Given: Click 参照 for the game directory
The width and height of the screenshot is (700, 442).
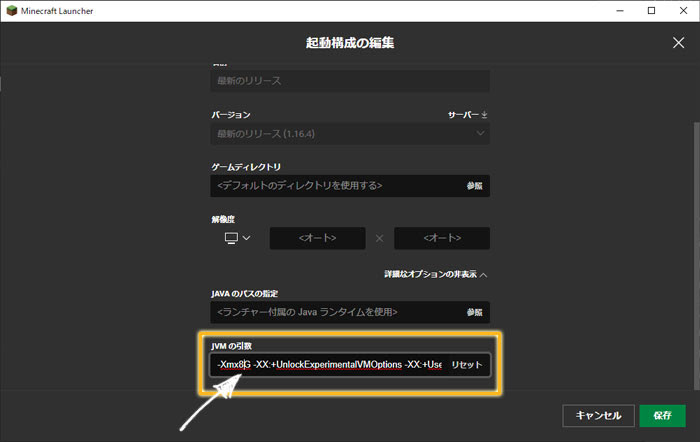Looking at the screenshot, I should pos(475,186).
